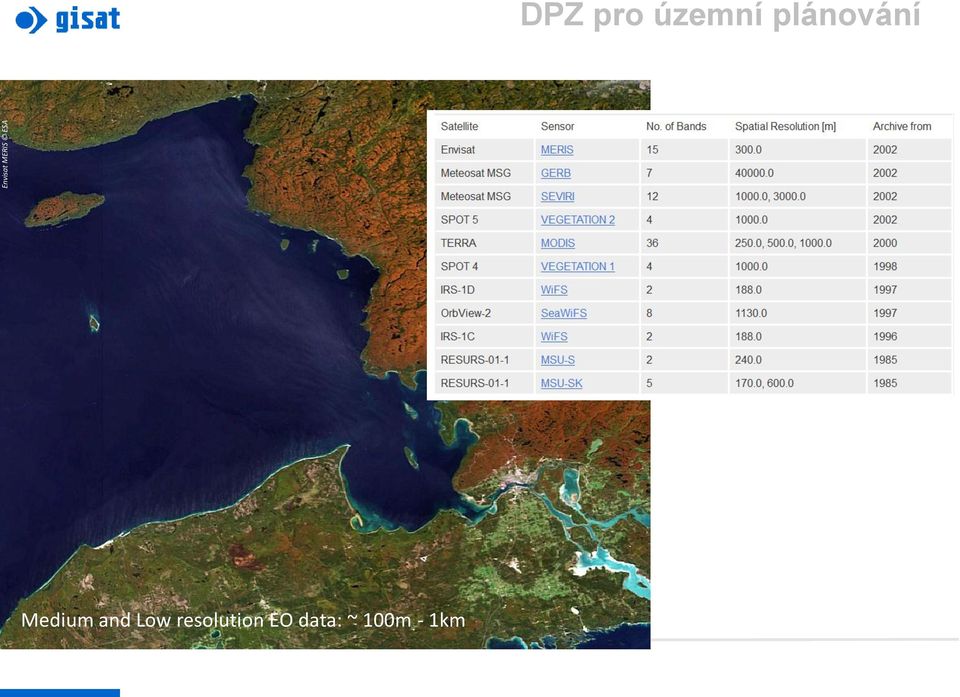Image resolution: width=960 pixels, height=697 pixels.
Task: Click the Medium and Low resolution caption
Action: [x=243, y=620]
